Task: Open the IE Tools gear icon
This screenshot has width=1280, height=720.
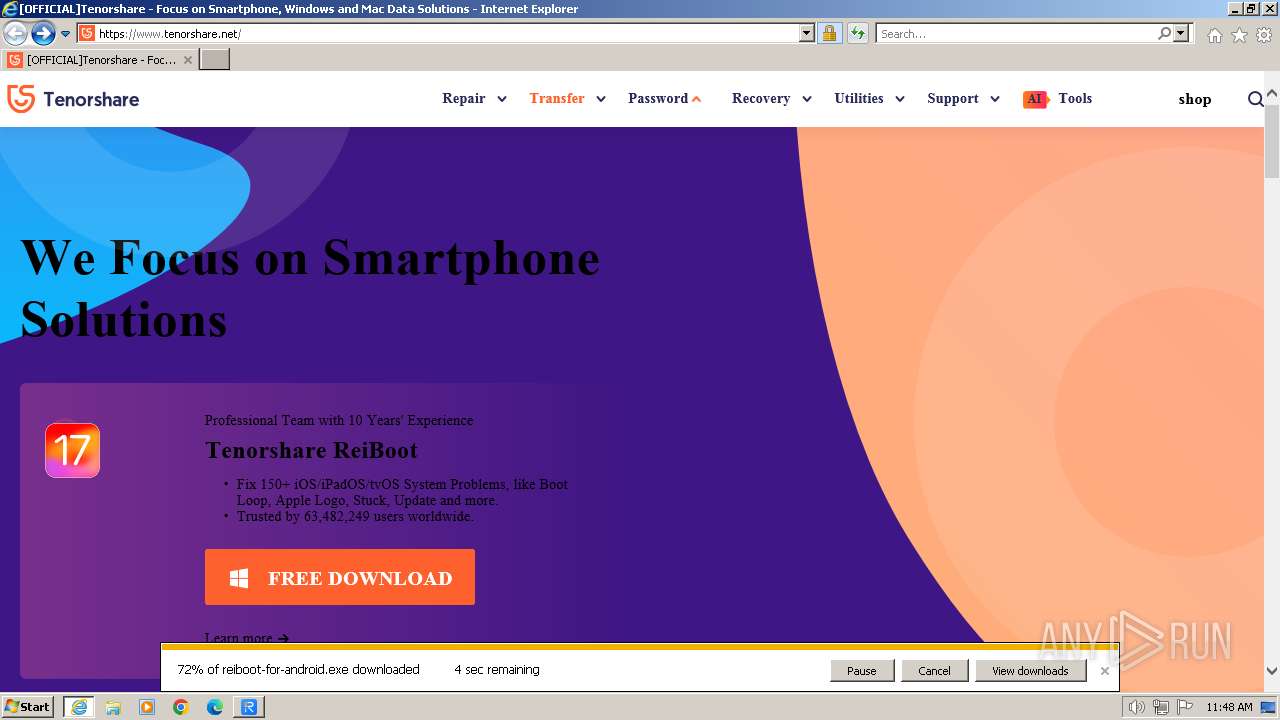Action: pyautogui.click(x=1264, y=35)
